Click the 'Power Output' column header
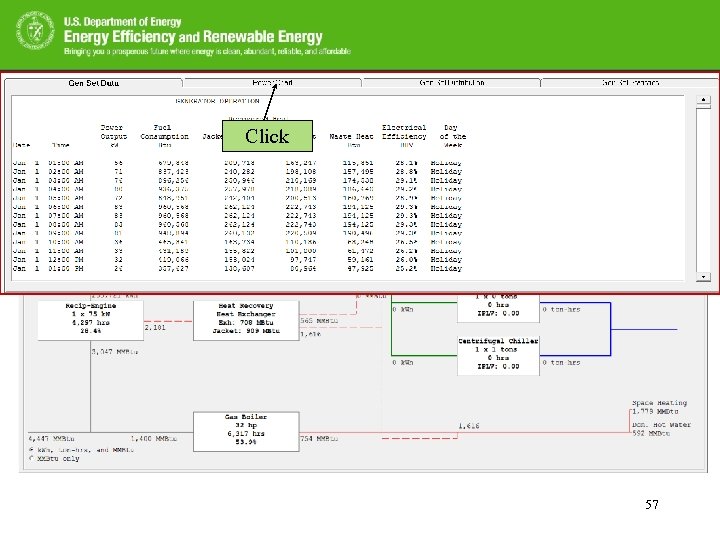 point(113,136)
